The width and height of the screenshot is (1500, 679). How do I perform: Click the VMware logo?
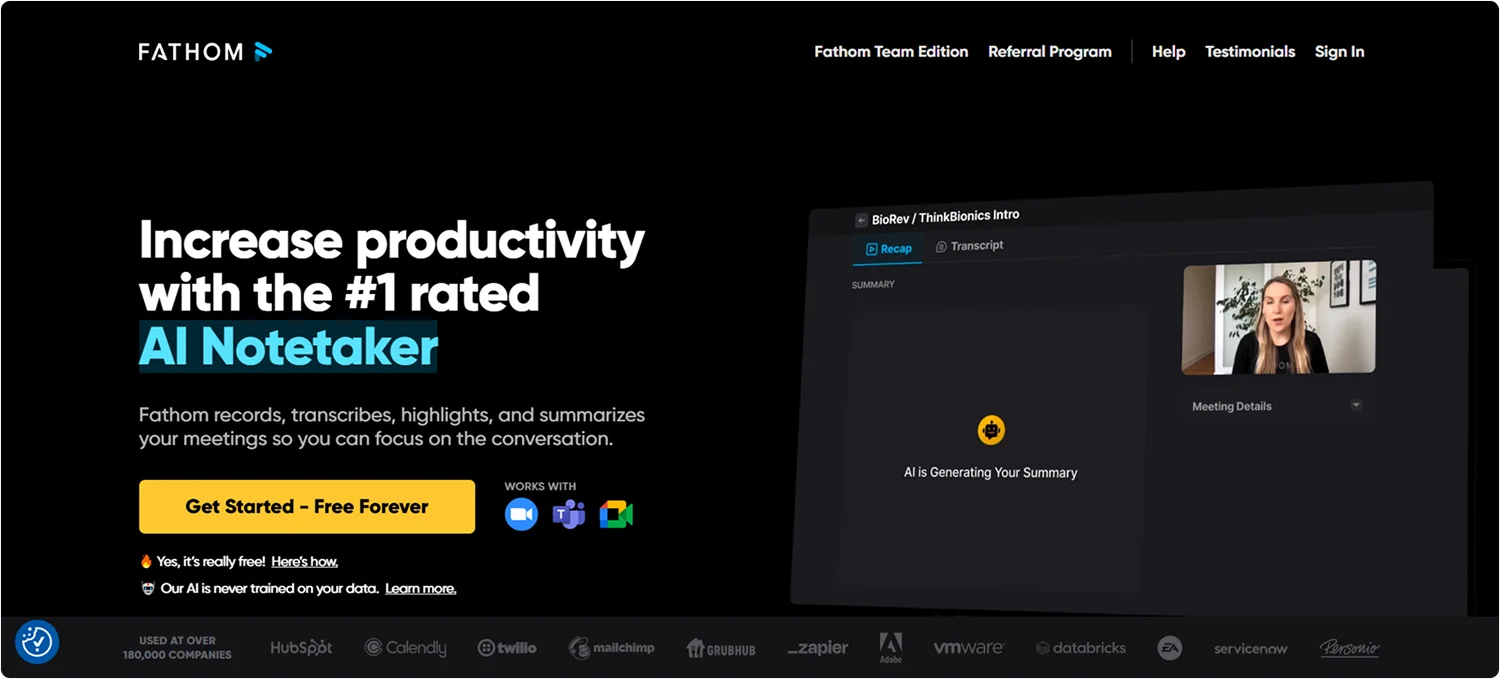[x=968, y=648]
